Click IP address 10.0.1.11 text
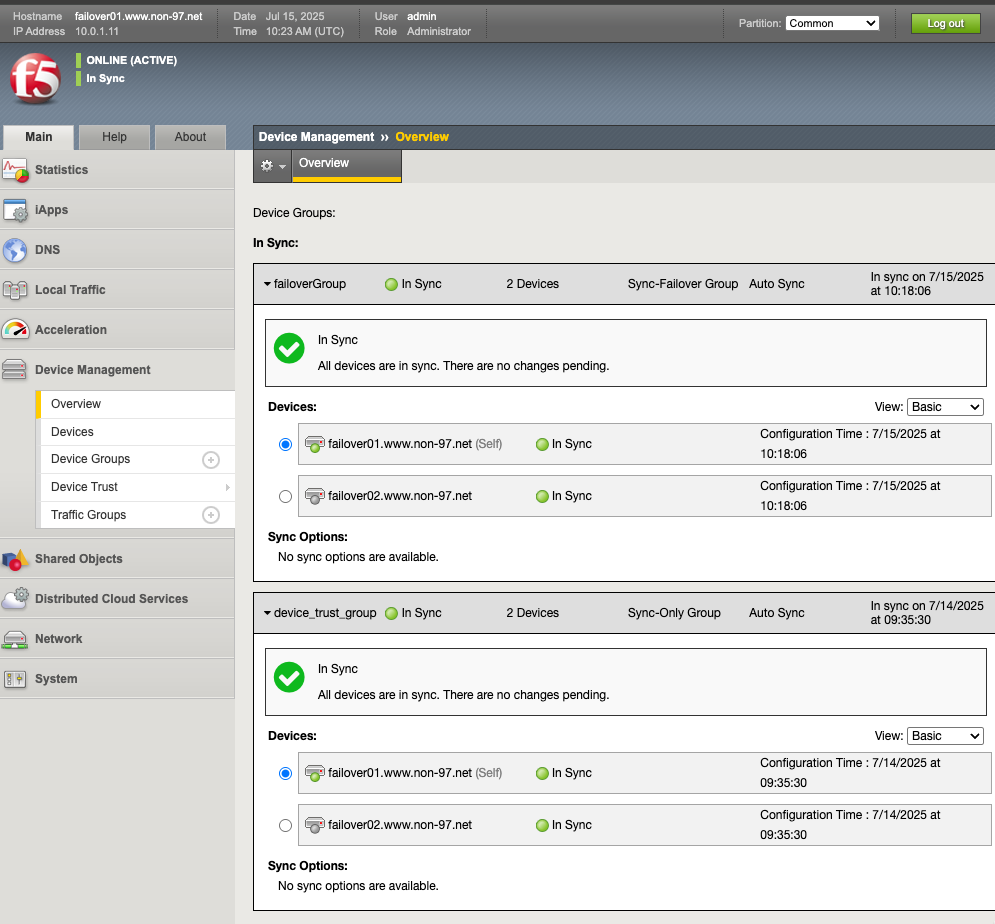 tap(97, 32)
